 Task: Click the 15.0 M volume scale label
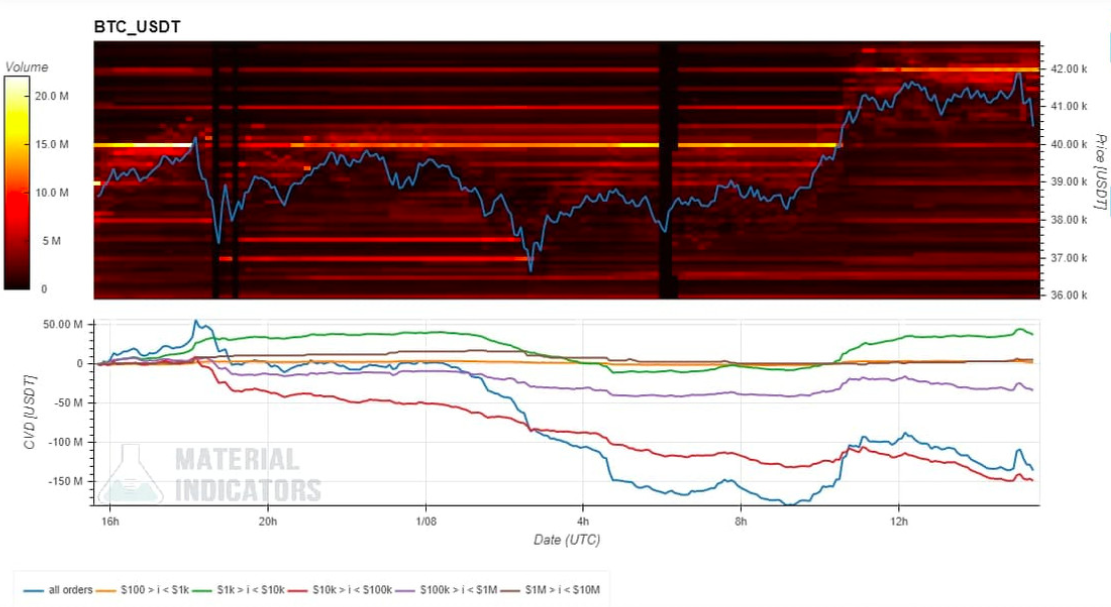[52, 144]
